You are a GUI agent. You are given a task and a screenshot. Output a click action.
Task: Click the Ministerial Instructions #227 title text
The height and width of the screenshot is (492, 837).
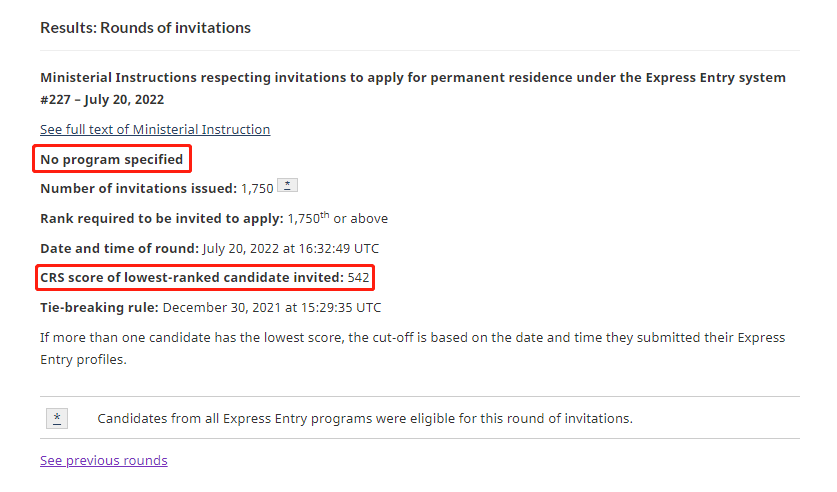413,89
